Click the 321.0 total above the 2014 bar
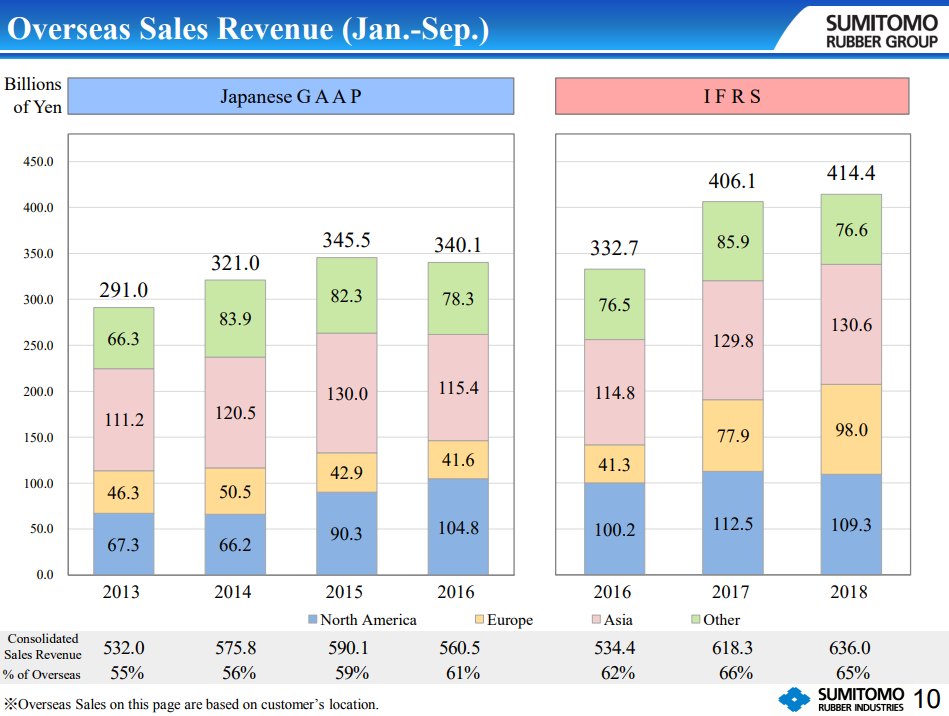 click(235, 263)
